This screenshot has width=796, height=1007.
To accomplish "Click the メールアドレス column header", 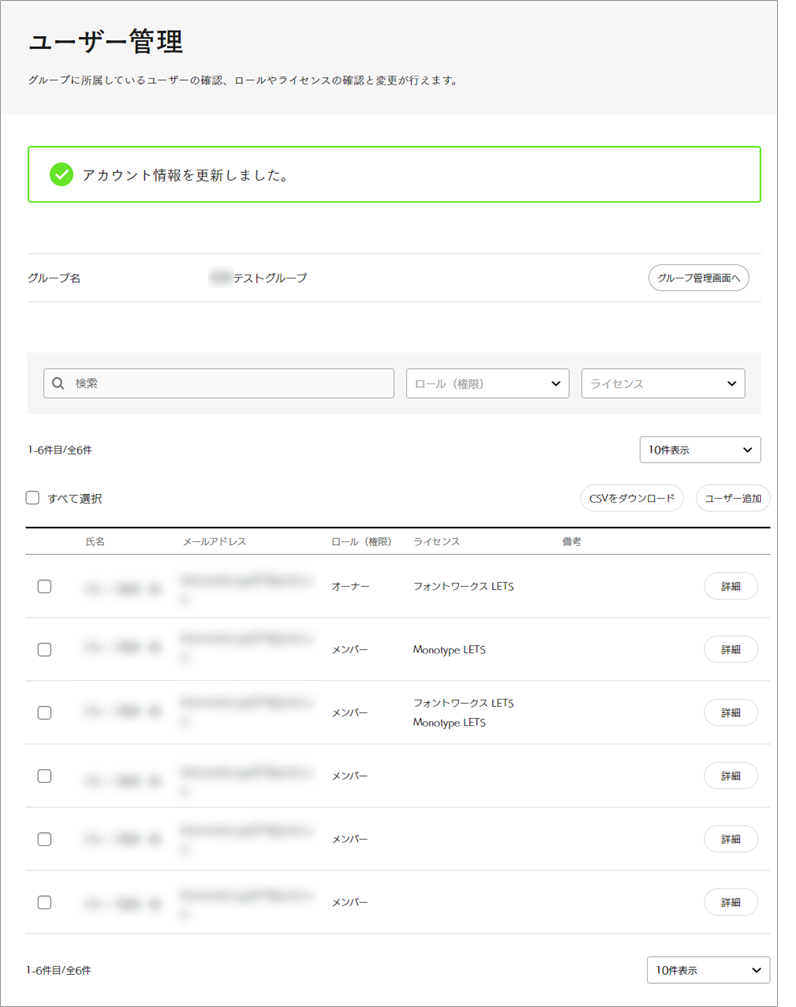I will (214, 541).
